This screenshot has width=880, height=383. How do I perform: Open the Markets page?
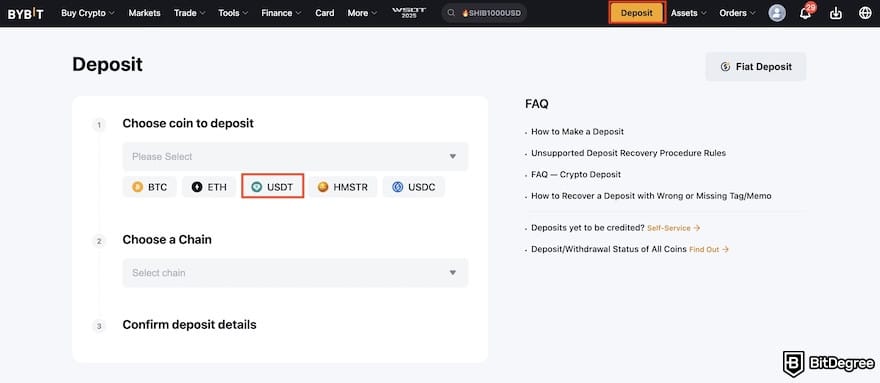[x=144, y=13]
